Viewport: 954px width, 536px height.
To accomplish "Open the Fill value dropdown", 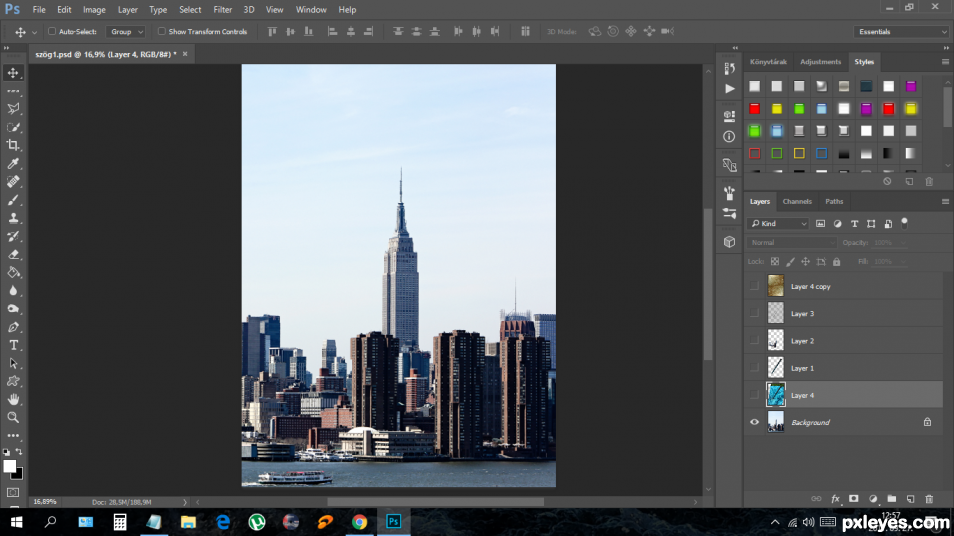I will click(x=904, y=262).
